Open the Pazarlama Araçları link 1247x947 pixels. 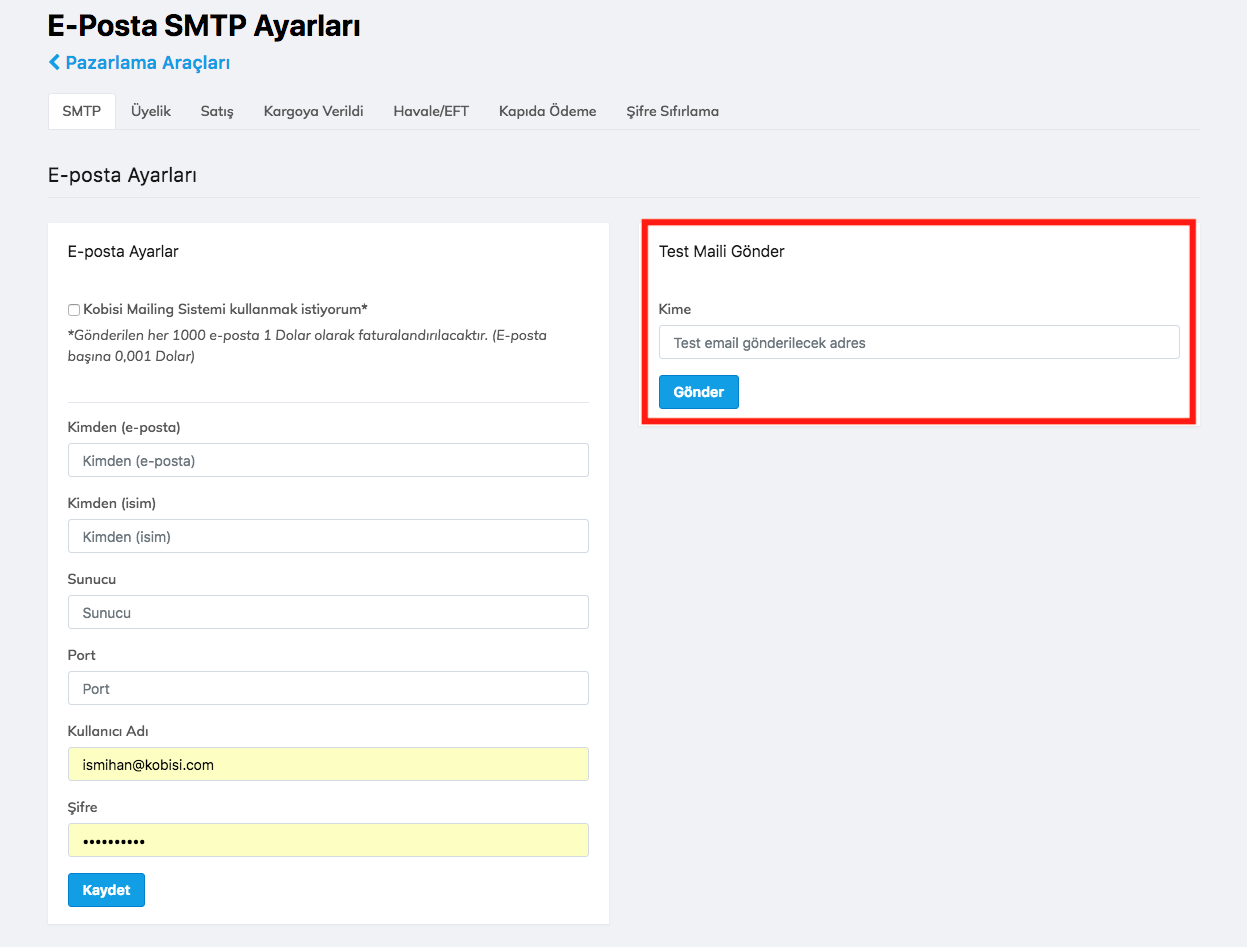pyautogui.click(x=147, y=63)
